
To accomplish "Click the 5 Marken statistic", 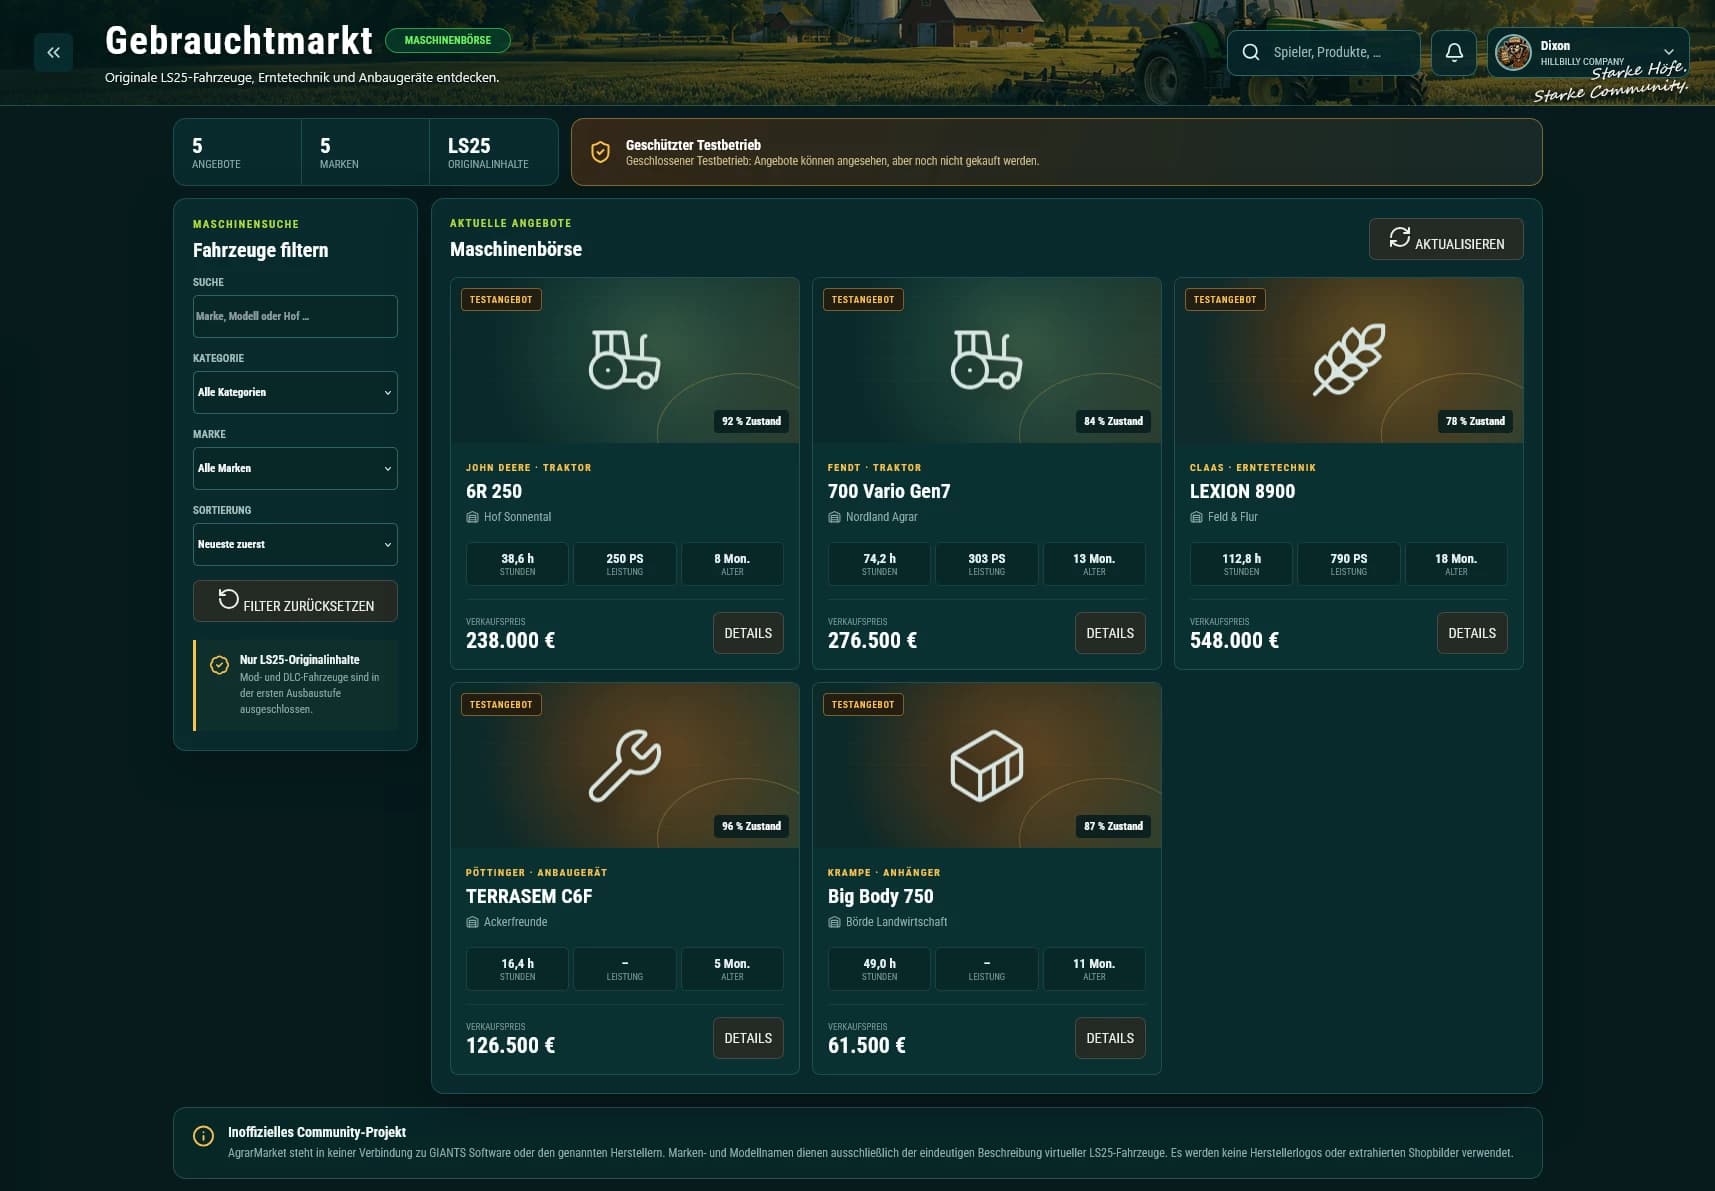I will click(x=365, y=152).
